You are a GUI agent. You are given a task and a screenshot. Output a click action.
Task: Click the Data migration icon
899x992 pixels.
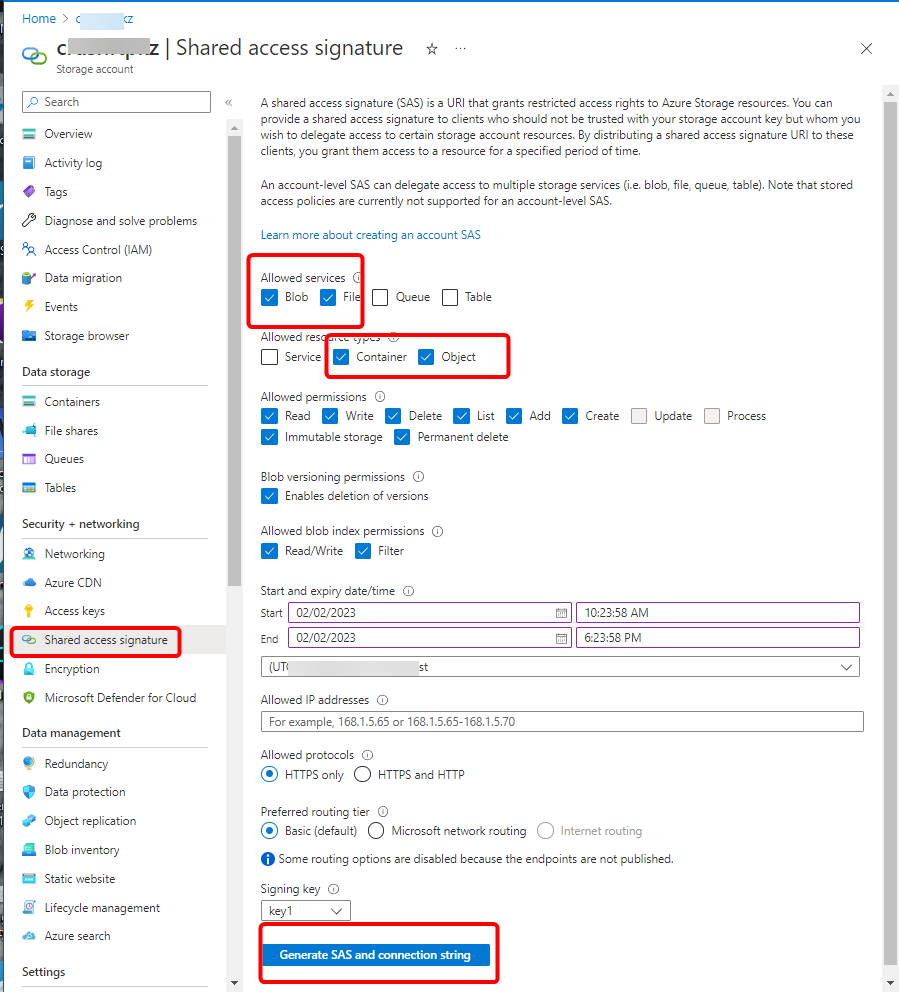[x=29, y=278]
